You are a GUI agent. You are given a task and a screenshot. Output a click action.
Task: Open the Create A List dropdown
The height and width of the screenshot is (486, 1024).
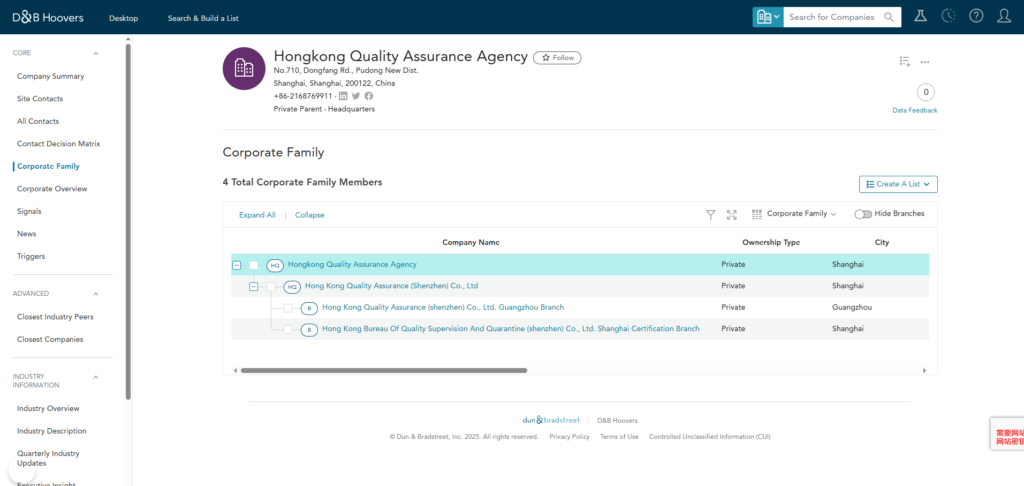click(x=898, y=184)
